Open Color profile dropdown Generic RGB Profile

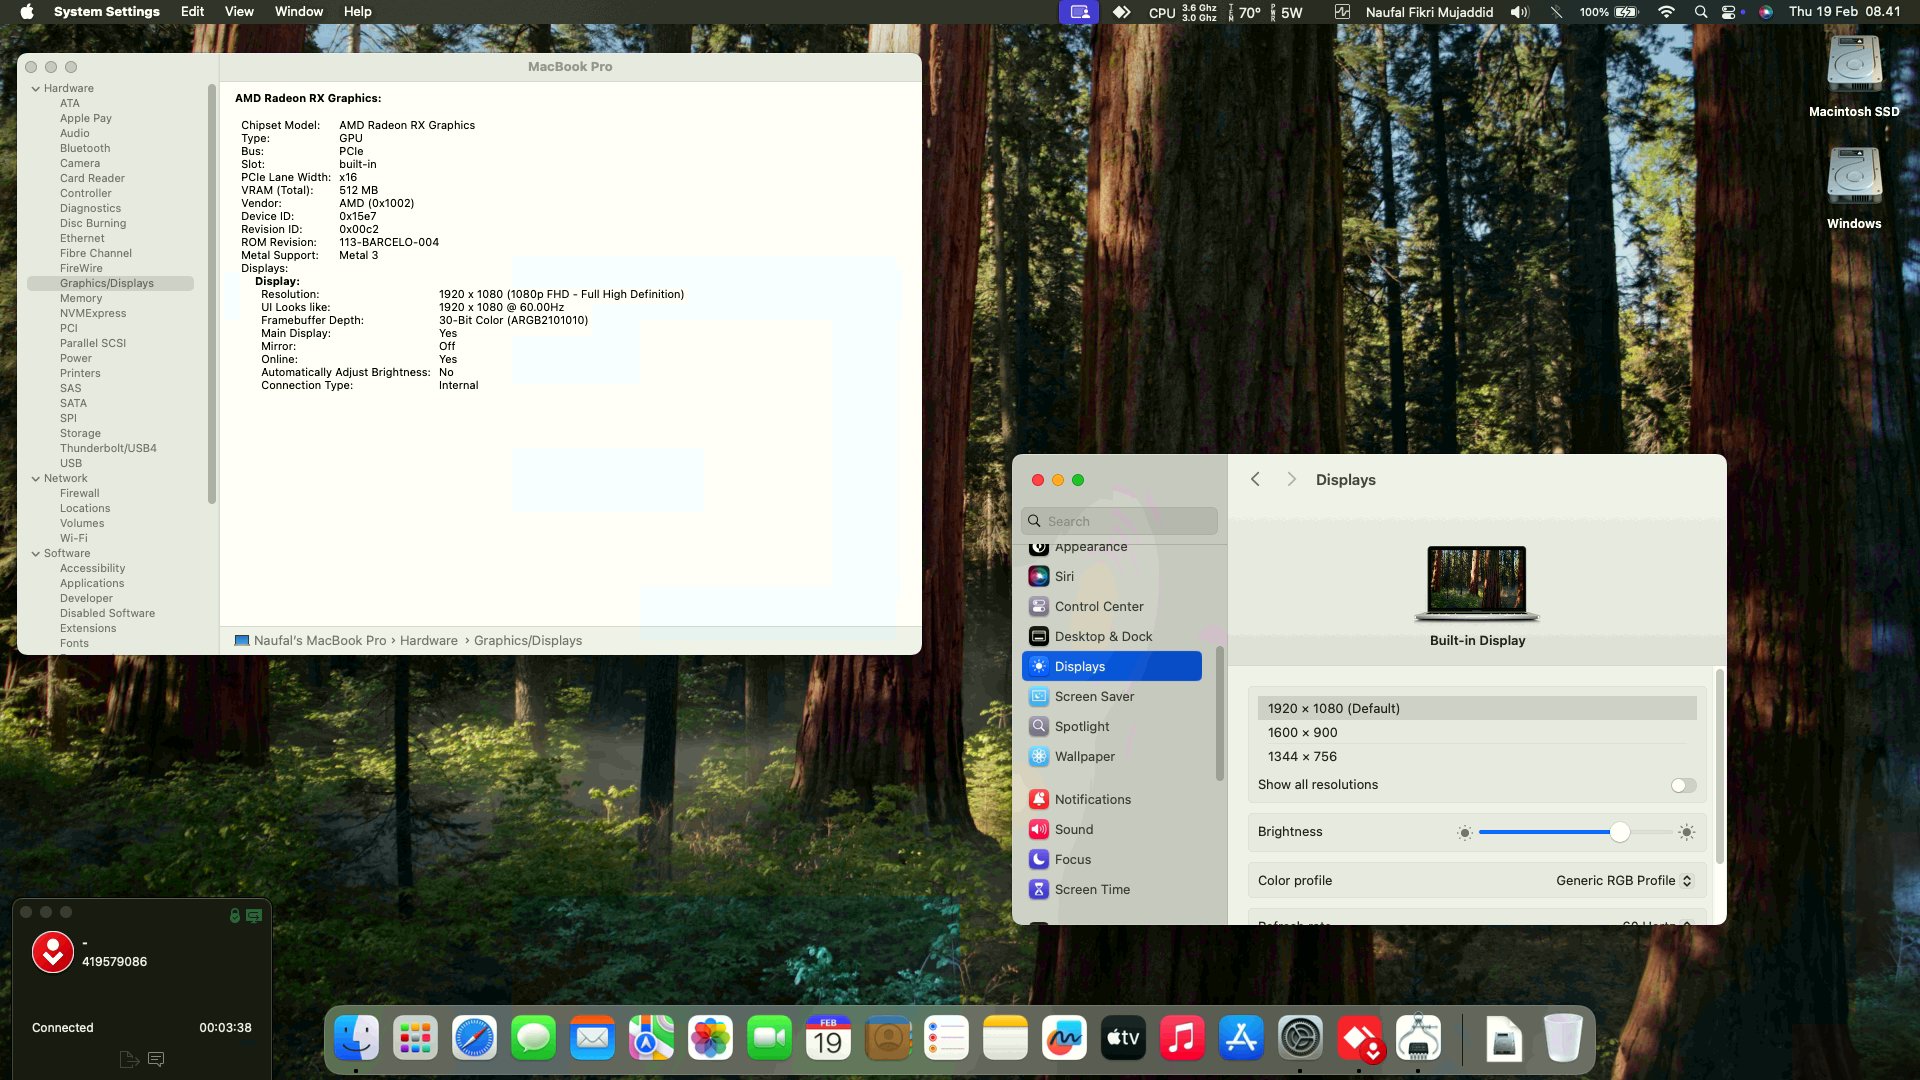point(1624,881)
